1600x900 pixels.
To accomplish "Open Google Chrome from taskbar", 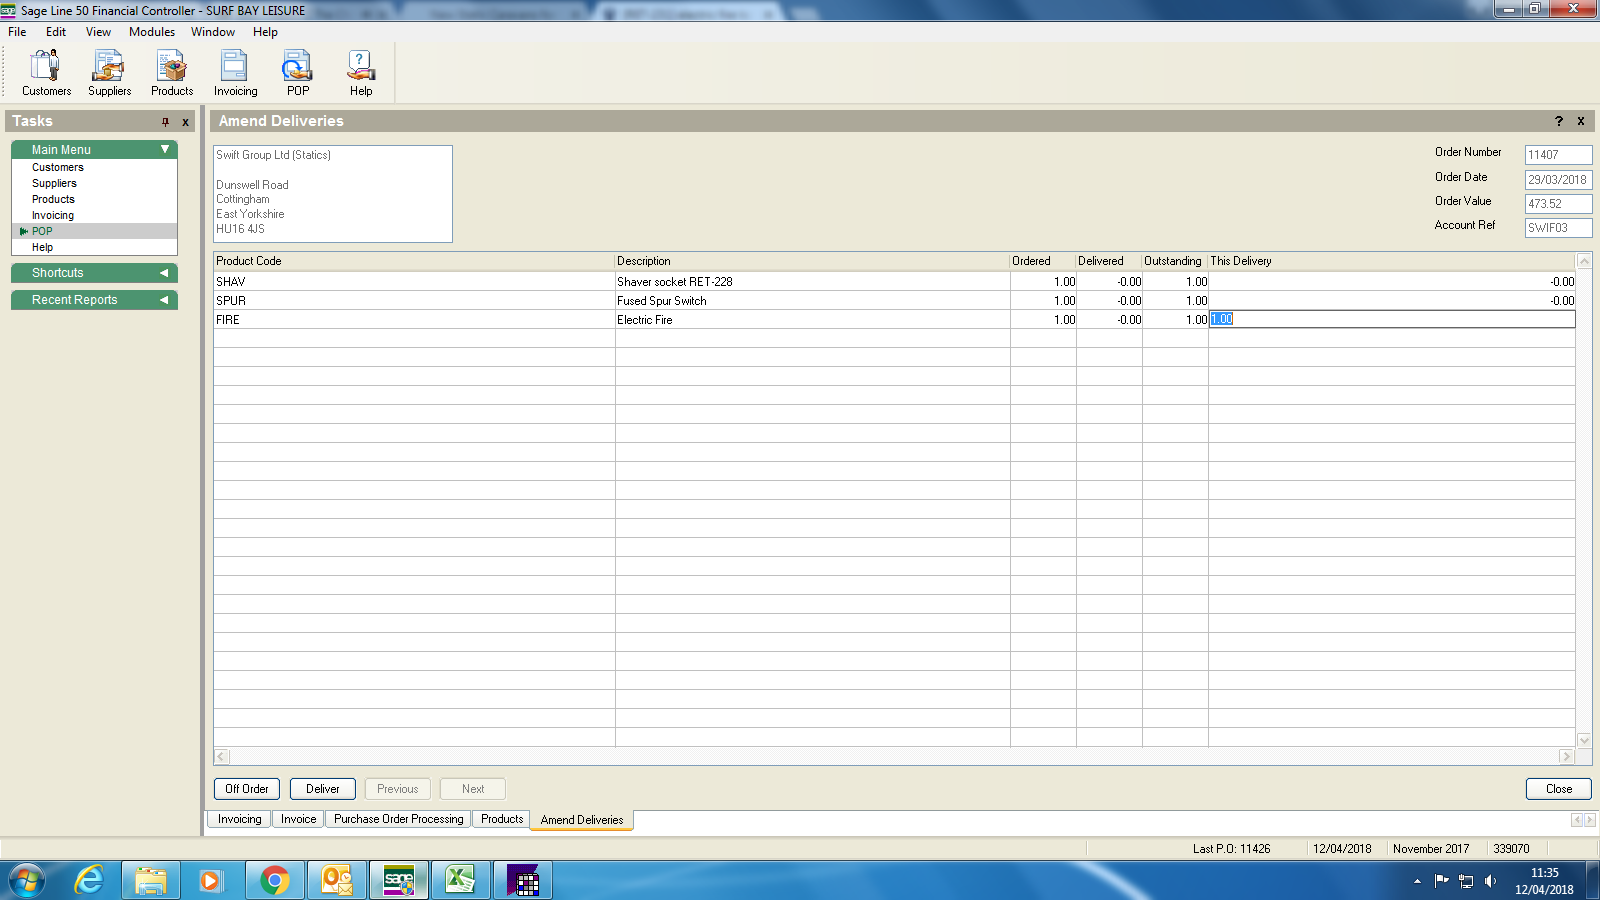I will (x=274, y=880).
